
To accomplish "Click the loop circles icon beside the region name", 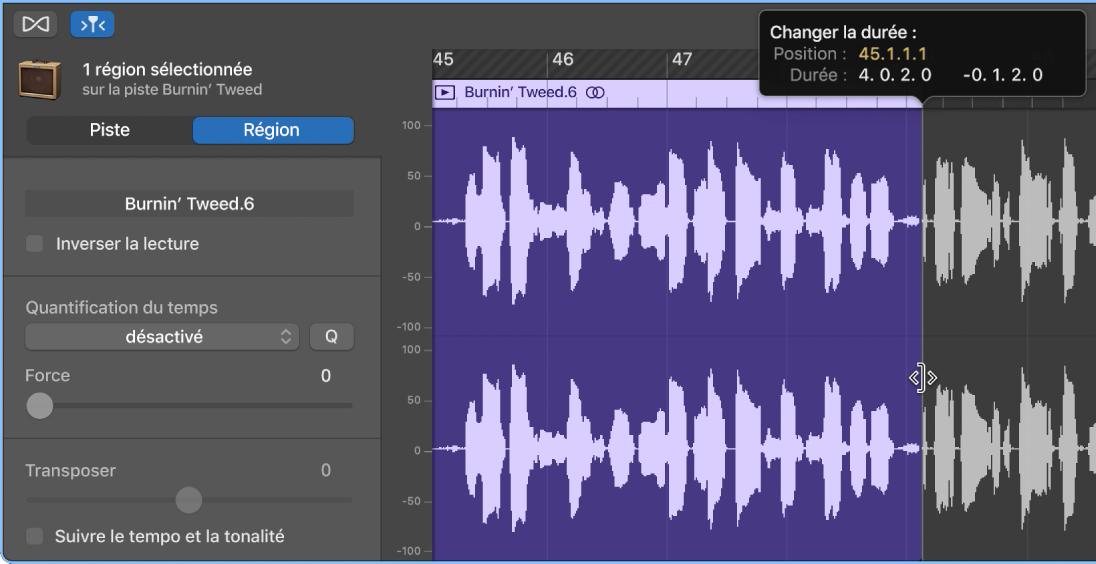I will click(595, 93).
